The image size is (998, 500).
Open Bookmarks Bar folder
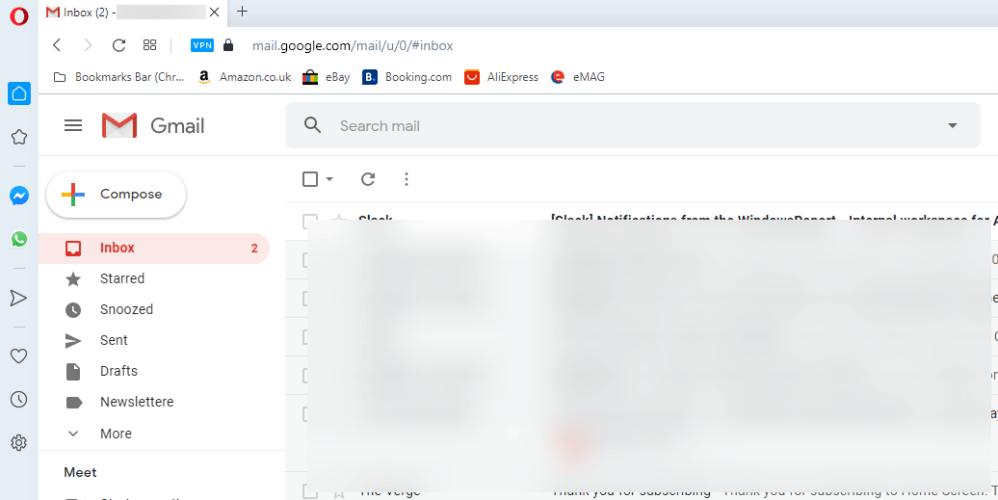[119, 77]
